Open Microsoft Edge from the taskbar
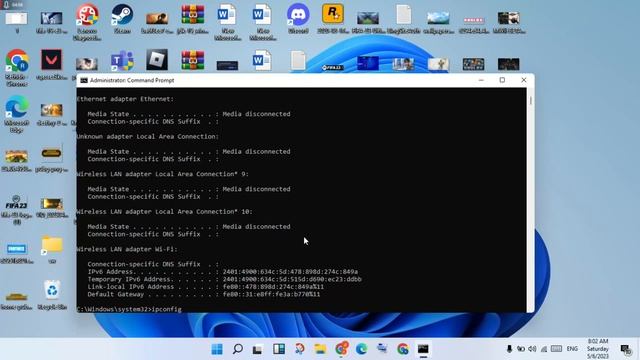 point(361,349)
